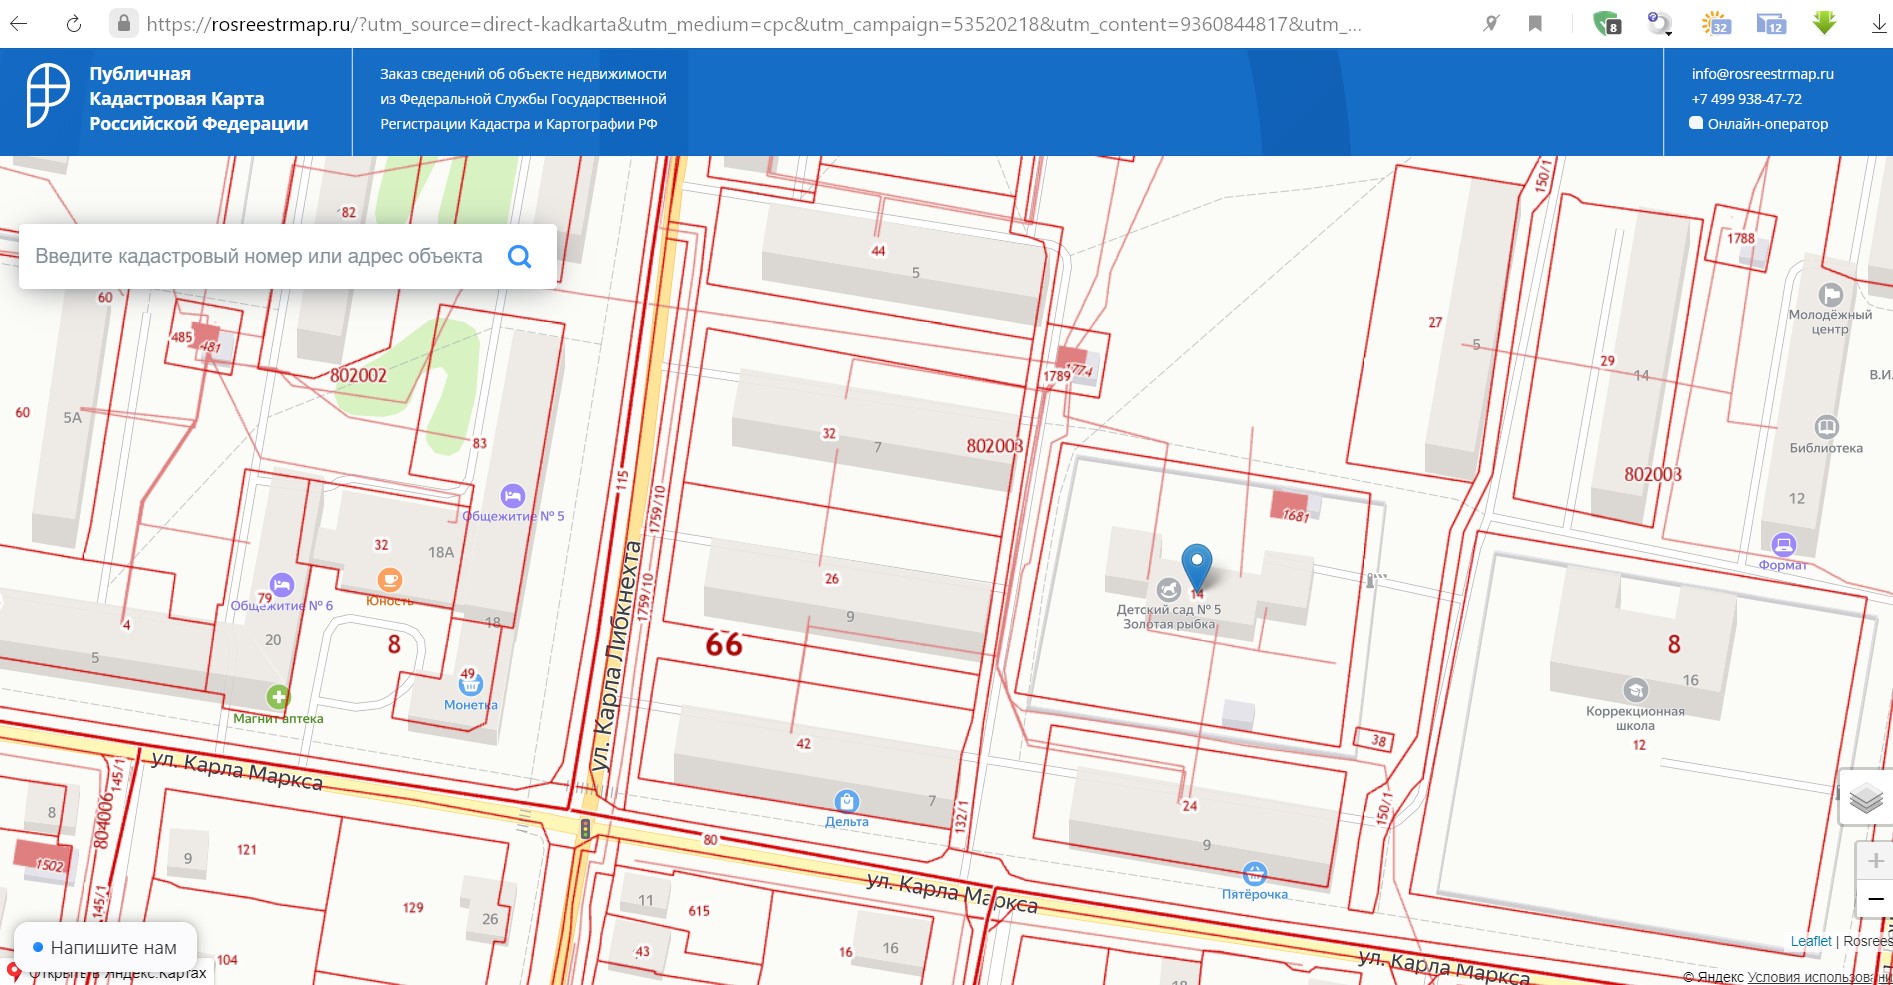
Task: Reload the page using the refresh icon
Action: [74, 24]
